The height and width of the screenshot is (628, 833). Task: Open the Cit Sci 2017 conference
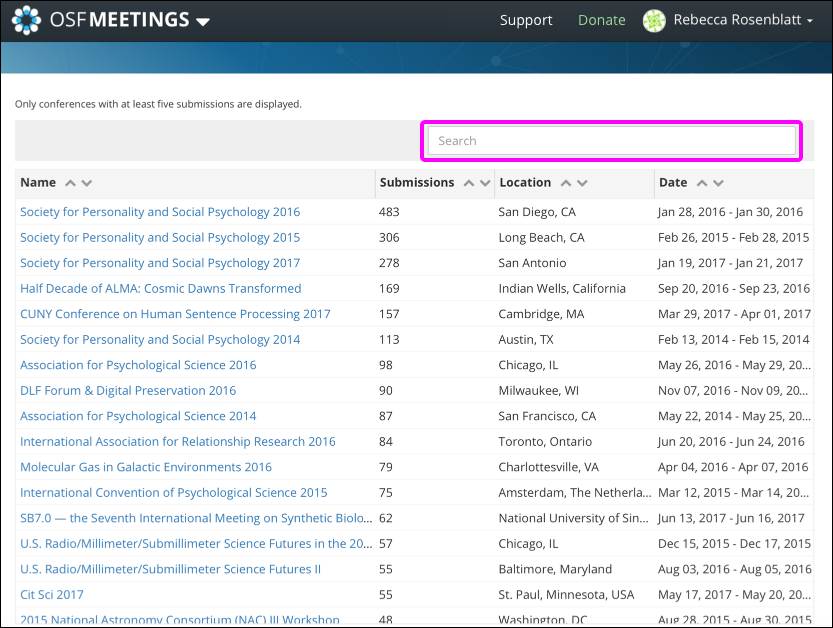pyautogui.click(x=52, y=595)
